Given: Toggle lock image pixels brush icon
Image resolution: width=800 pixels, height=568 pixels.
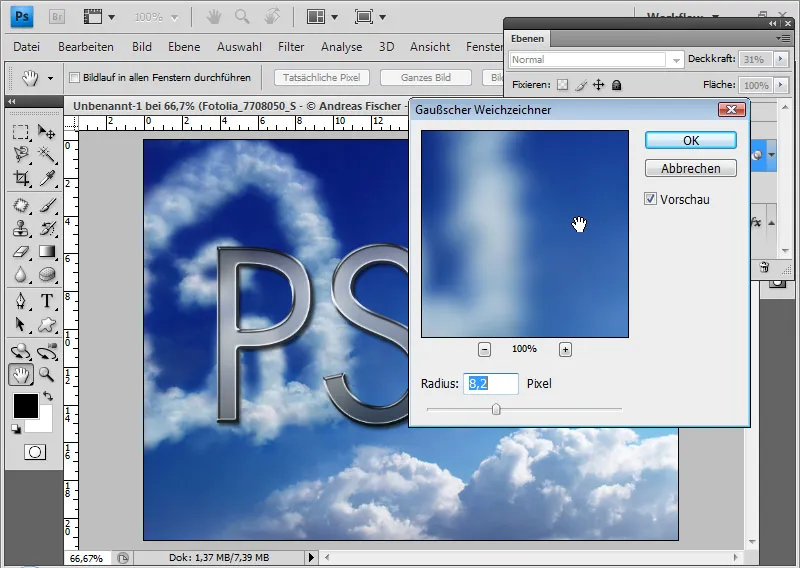Looking at the screenshot, I should [581, 85].
